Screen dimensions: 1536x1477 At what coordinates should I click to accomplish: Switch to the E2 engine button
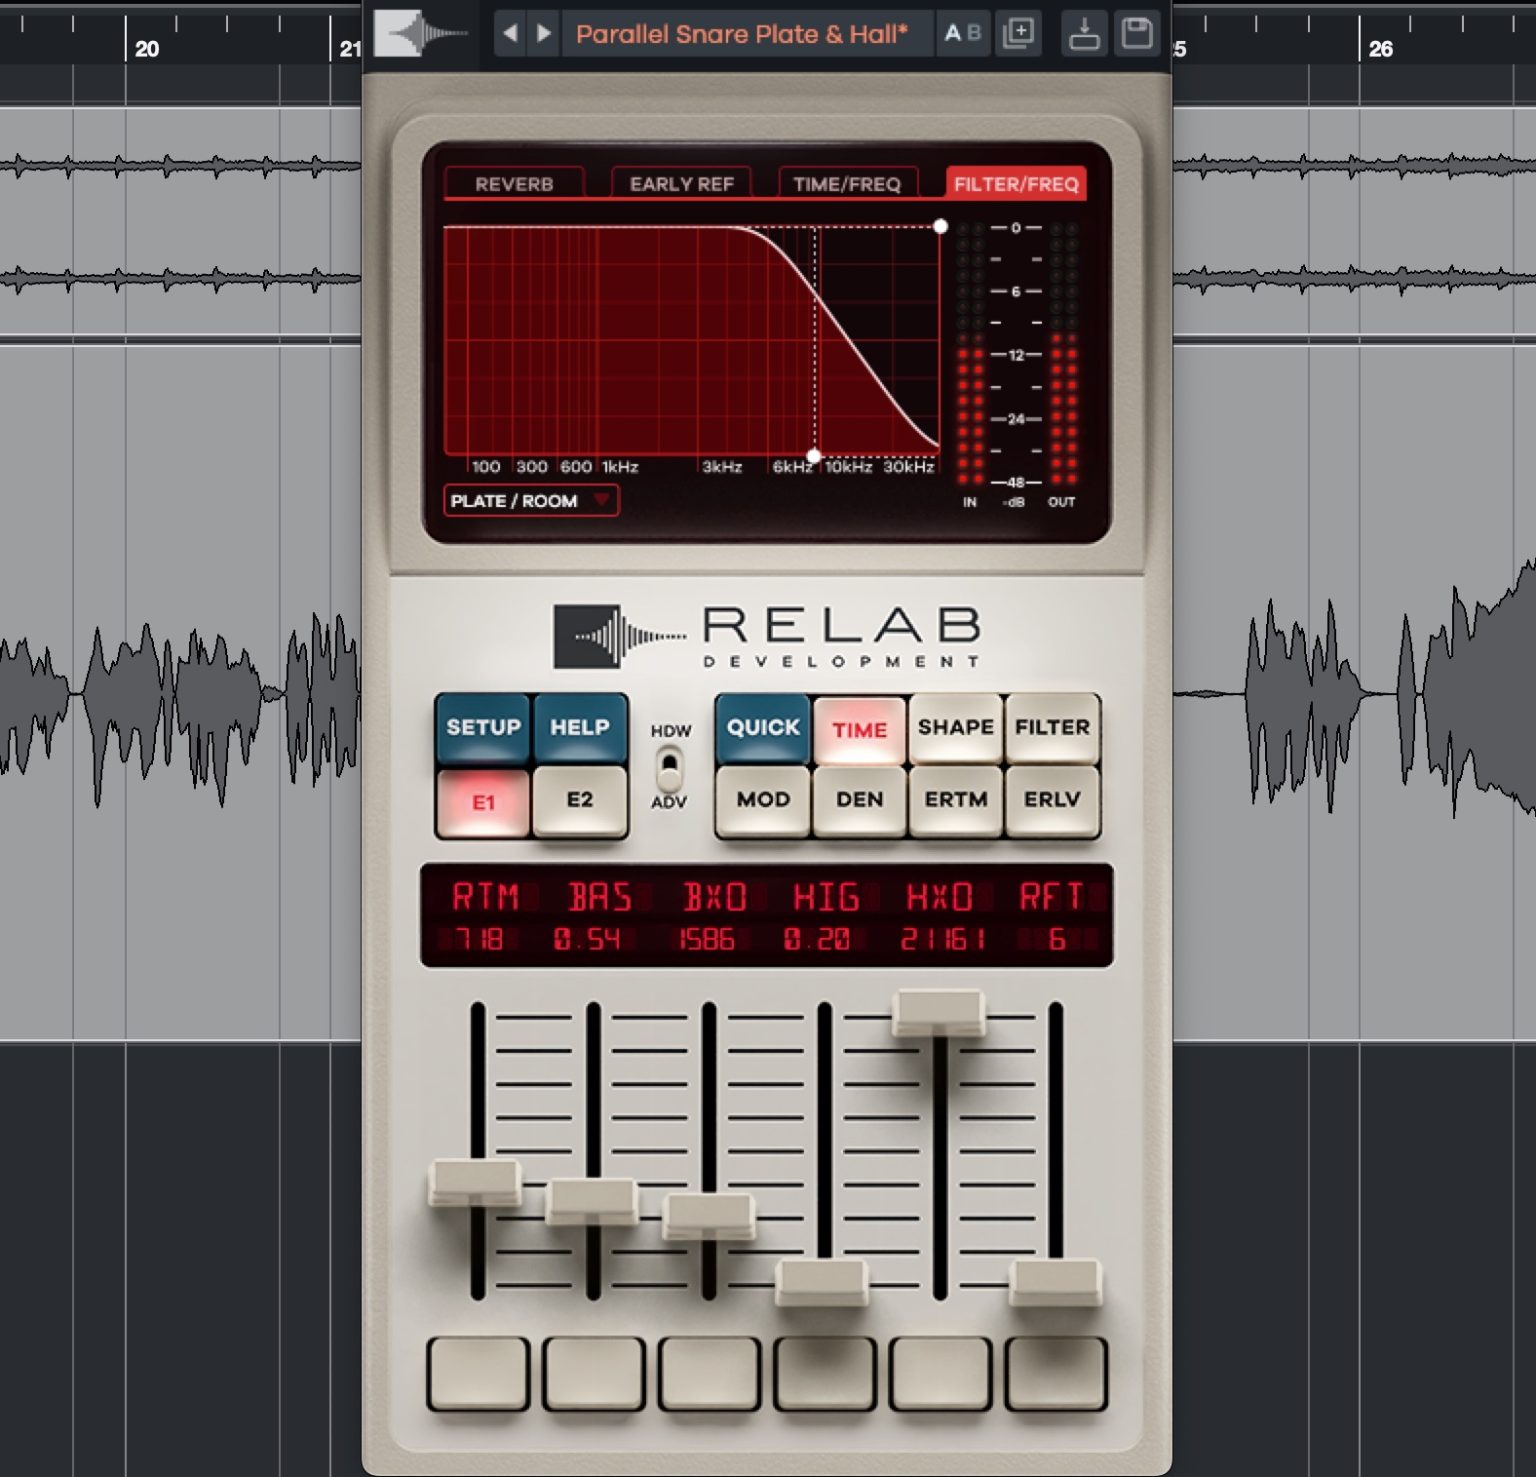pyautogui.click(x=579, y=800)
